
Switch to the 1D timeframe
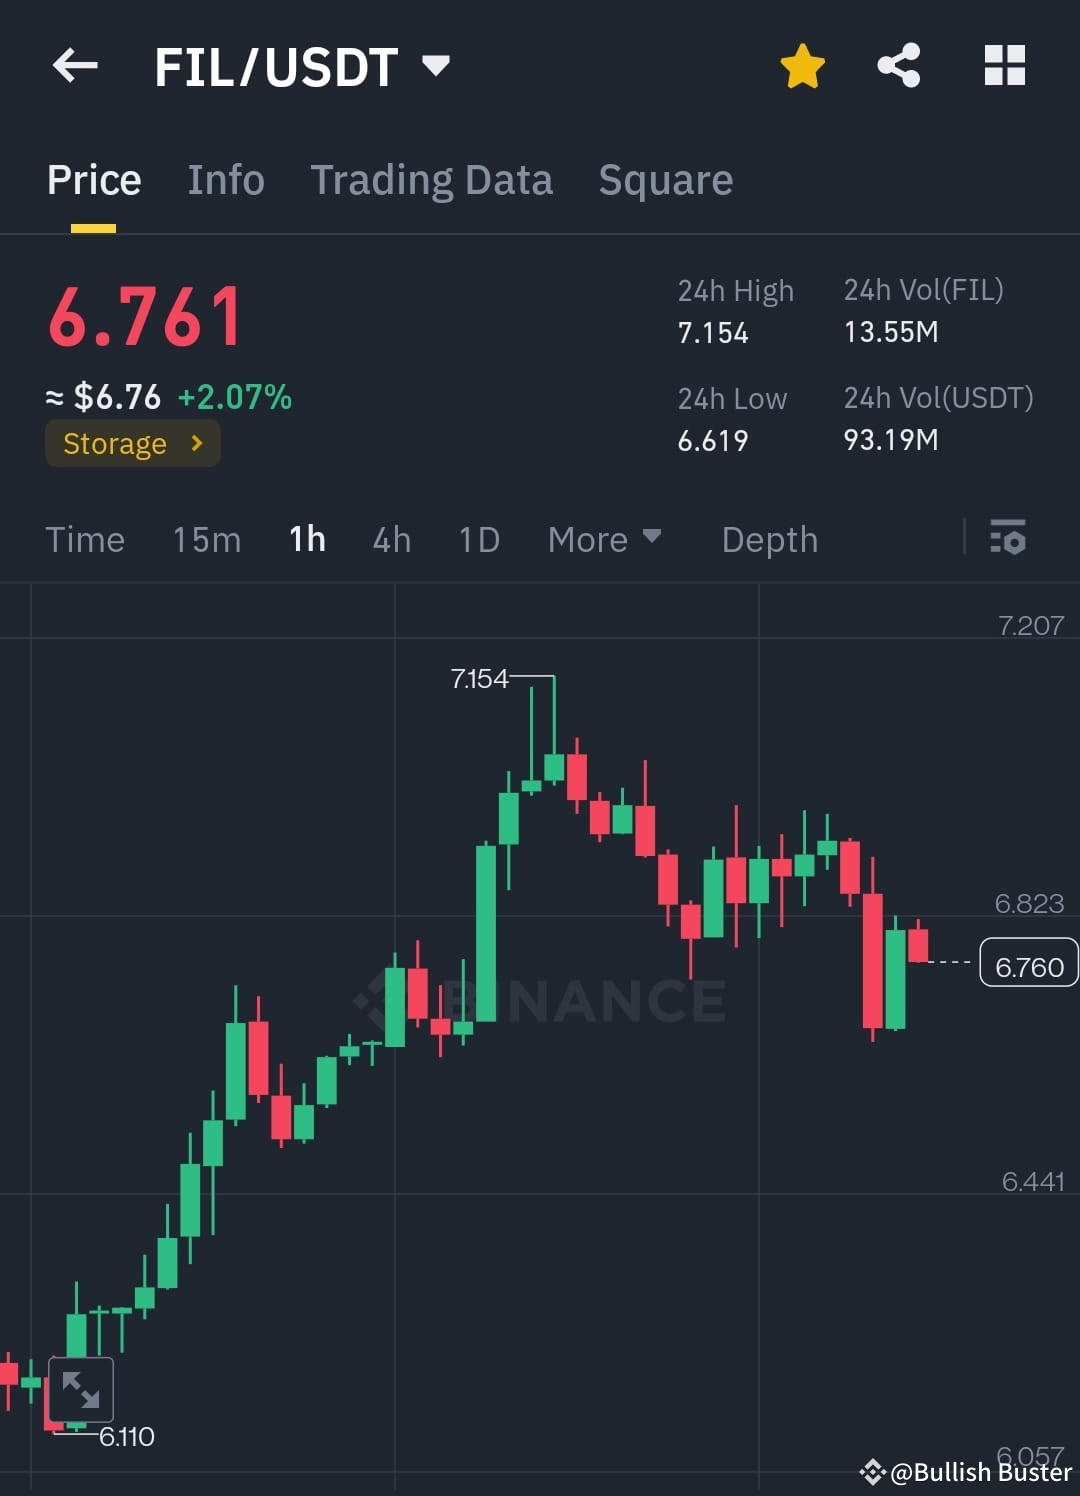tap(478, 539)
